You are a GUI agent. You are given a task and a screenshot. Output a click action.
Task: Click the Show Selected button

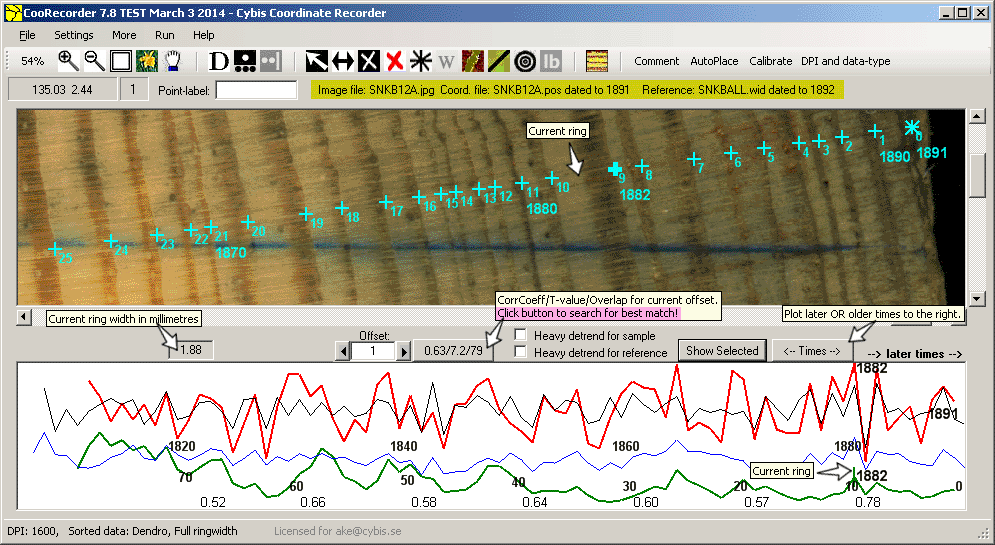pos(722,351)
